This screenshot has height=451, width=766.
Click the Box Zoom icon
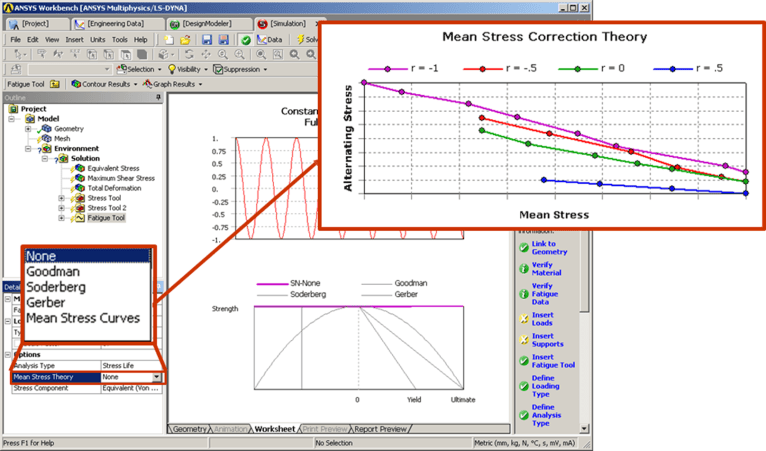pos(239,54)
